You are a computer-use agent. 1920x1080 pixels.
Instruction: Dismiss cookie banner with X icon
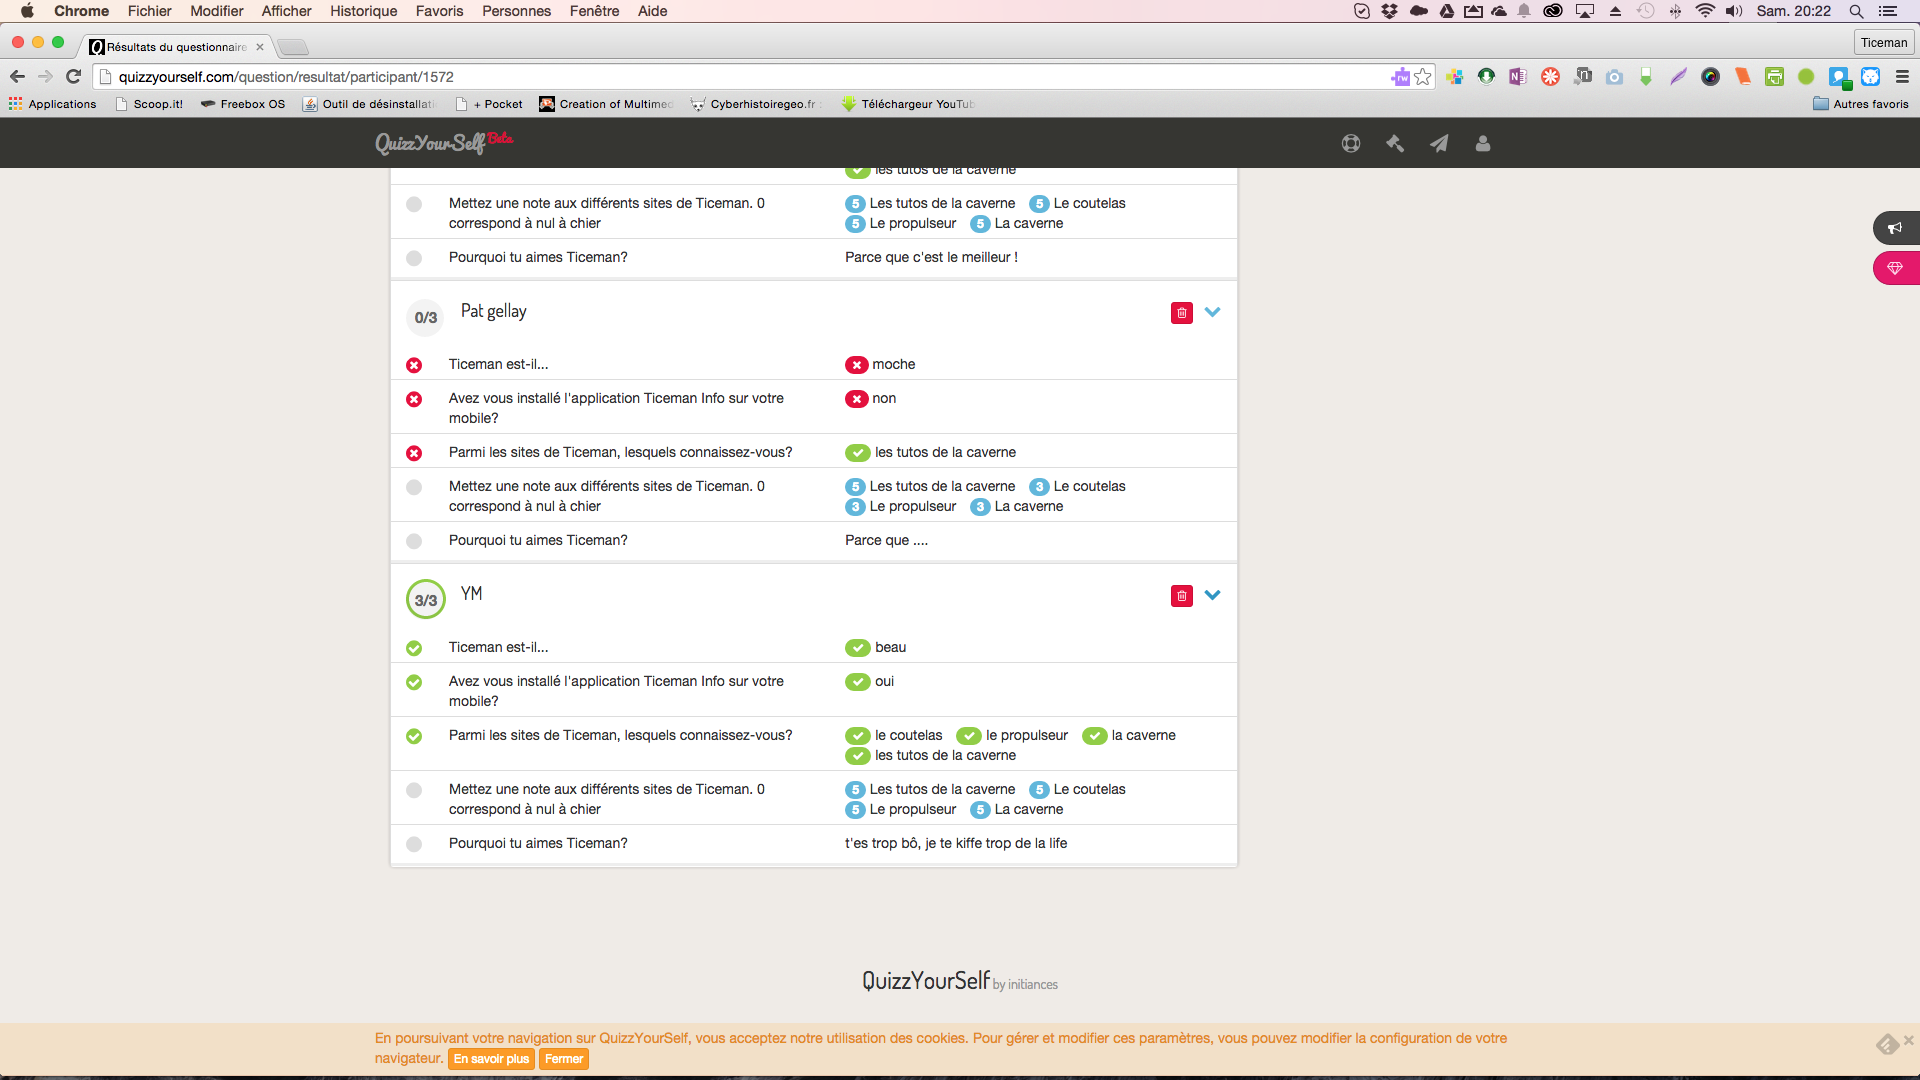(1909, 1040)
